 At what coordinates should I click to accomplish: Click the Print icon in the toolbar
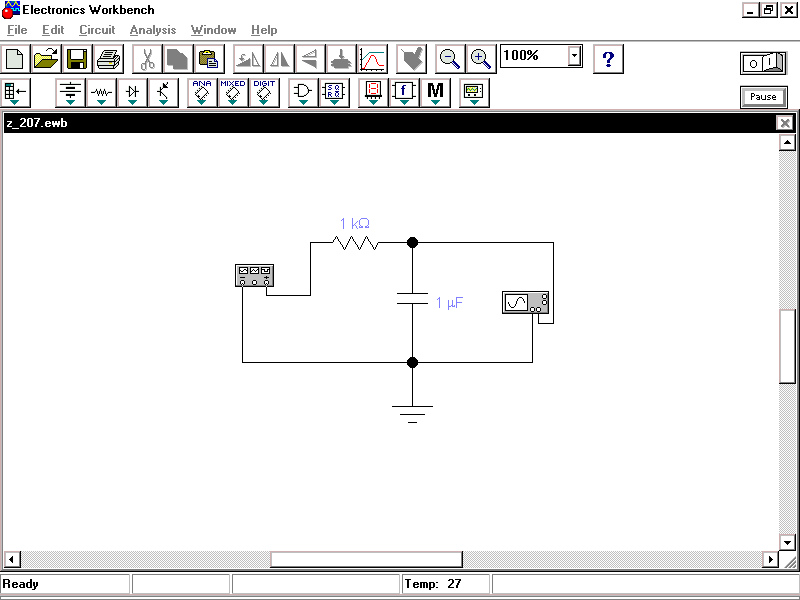click(108, 58)
